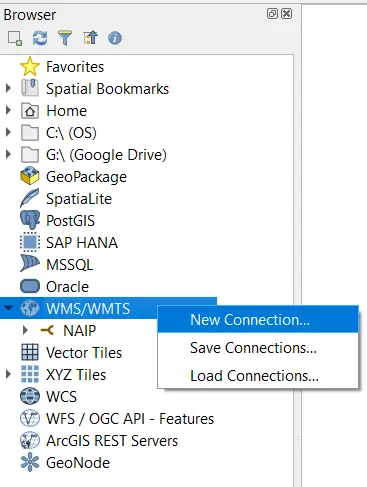Click the NAIP connection icon
This screenshot has height=487, width=367.
pos(47,330)
